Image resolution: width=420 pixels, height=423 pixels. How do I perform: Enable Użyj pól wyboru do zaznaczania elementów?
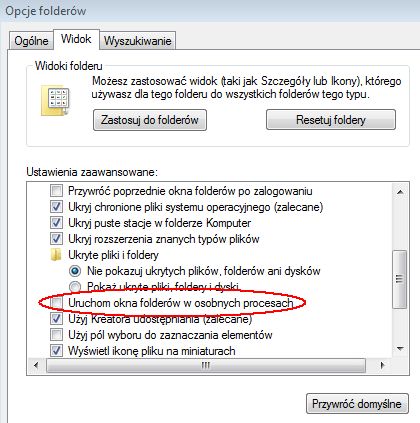(56, 335)
